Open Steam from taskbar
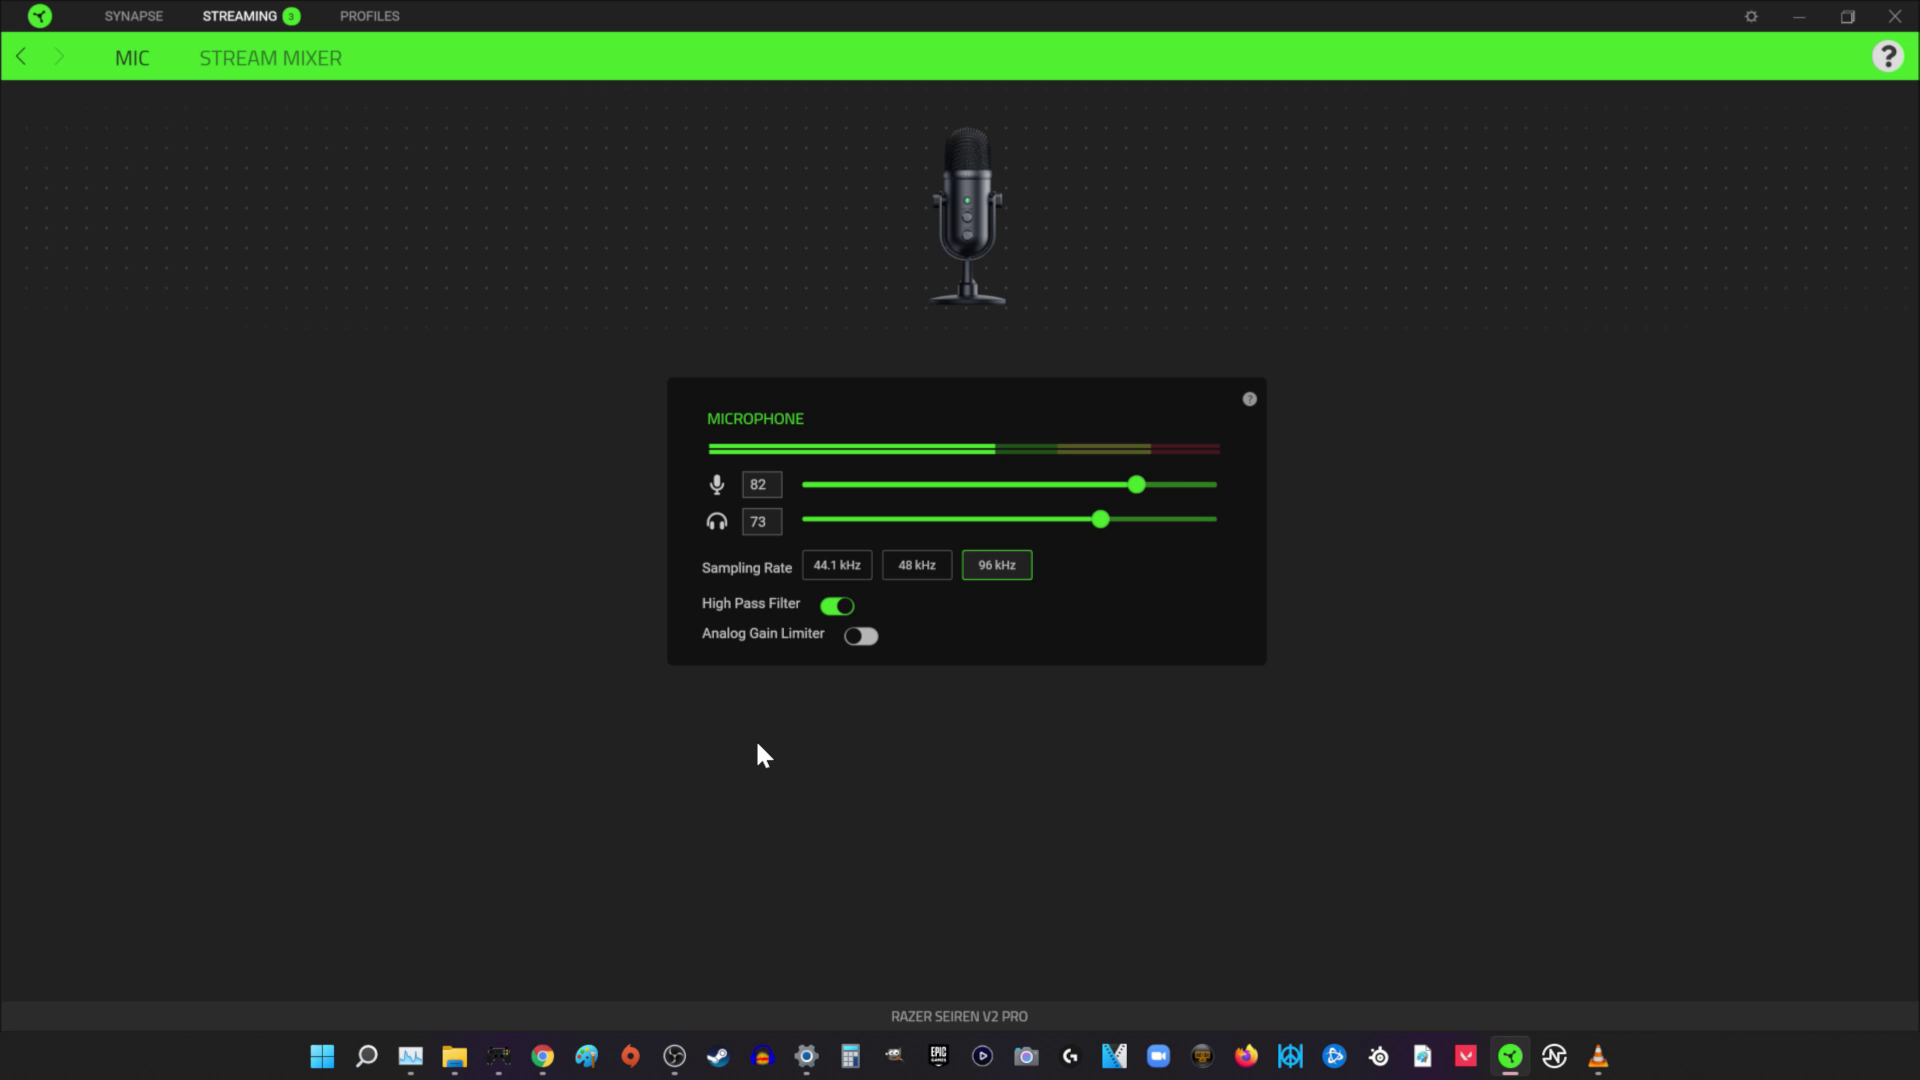1920x1080 pixels. coord(718,1056)
